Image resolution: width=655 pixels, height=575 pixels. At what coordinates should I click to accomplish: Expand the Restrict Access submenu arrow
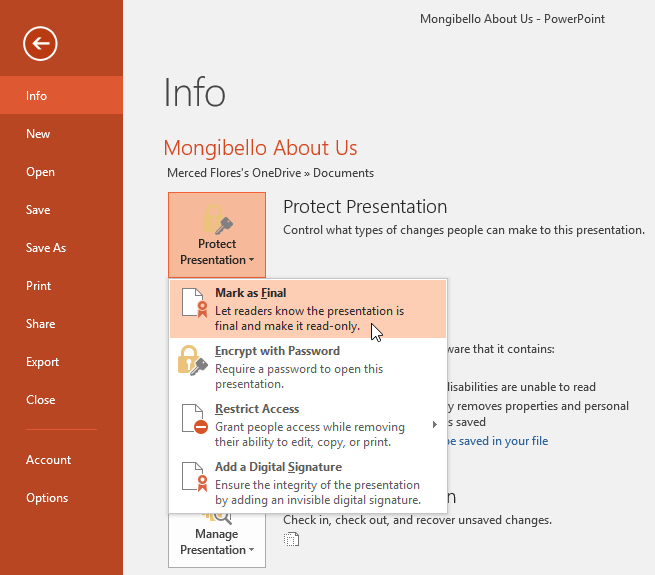[434, 425]
